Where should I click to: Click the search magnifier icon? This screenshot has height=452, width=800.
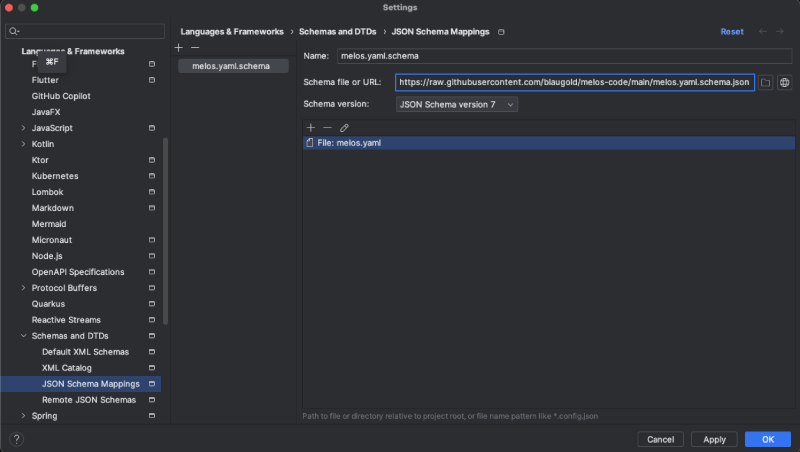coord(14,32)
